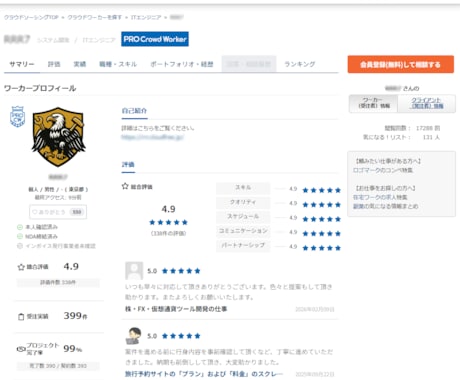Select the ワーカー(受注者)情報 toggle
This screenshot has height=380, width=460.
(x=374, y=103)
